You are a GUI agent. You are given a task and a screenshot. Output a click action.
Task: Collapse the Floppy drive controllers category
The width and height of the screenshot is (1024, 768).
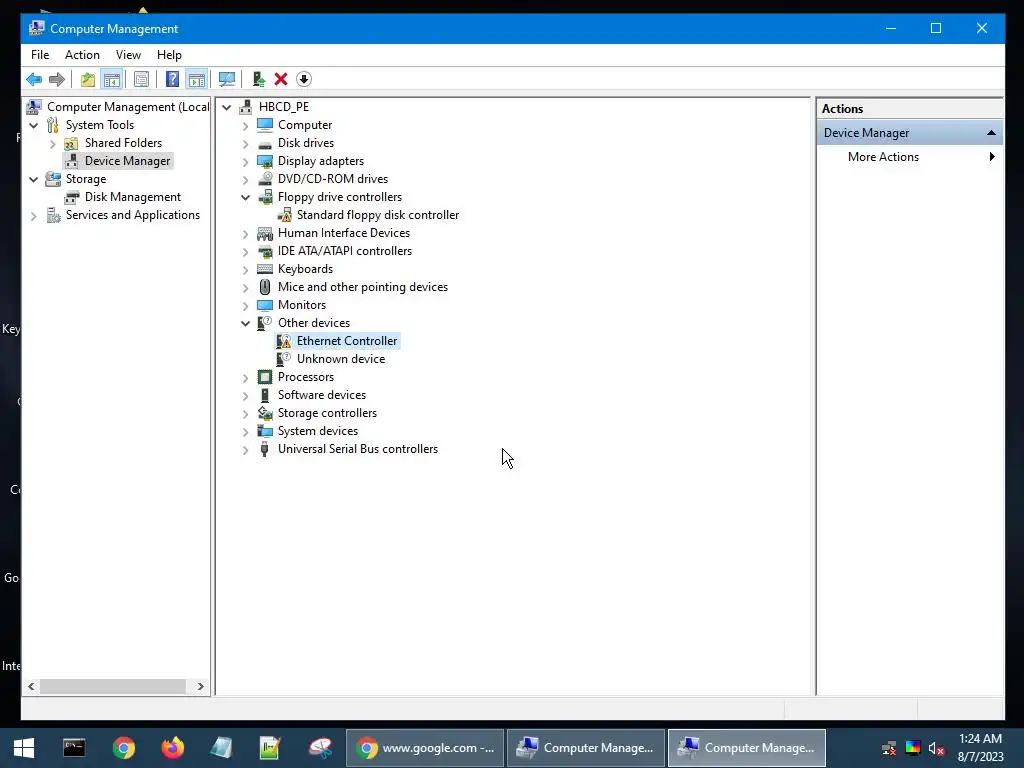[246, 197]
